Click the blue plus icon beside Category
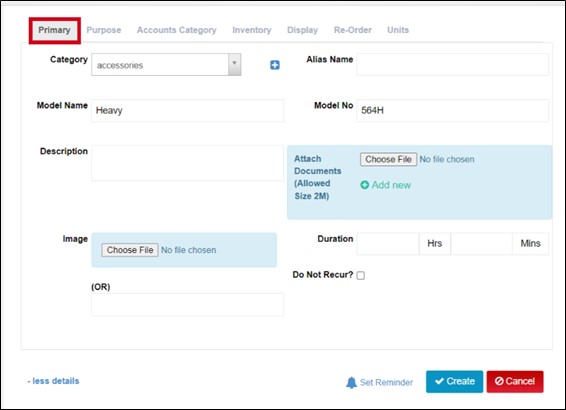The width and height of the screenshot is (566, 410). click(275, 65)
